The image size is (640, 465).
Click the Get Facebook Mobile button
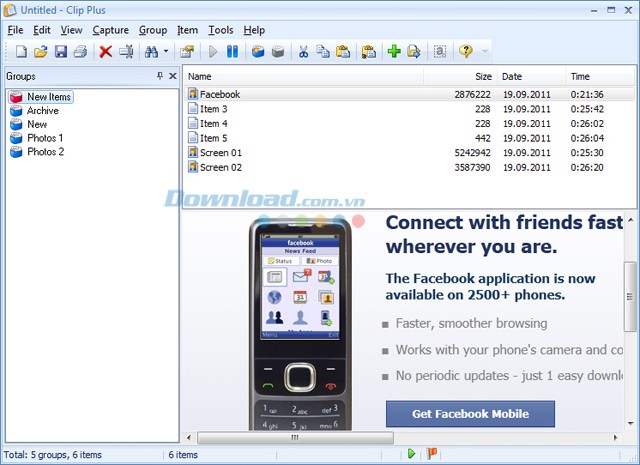coord(470,413)
